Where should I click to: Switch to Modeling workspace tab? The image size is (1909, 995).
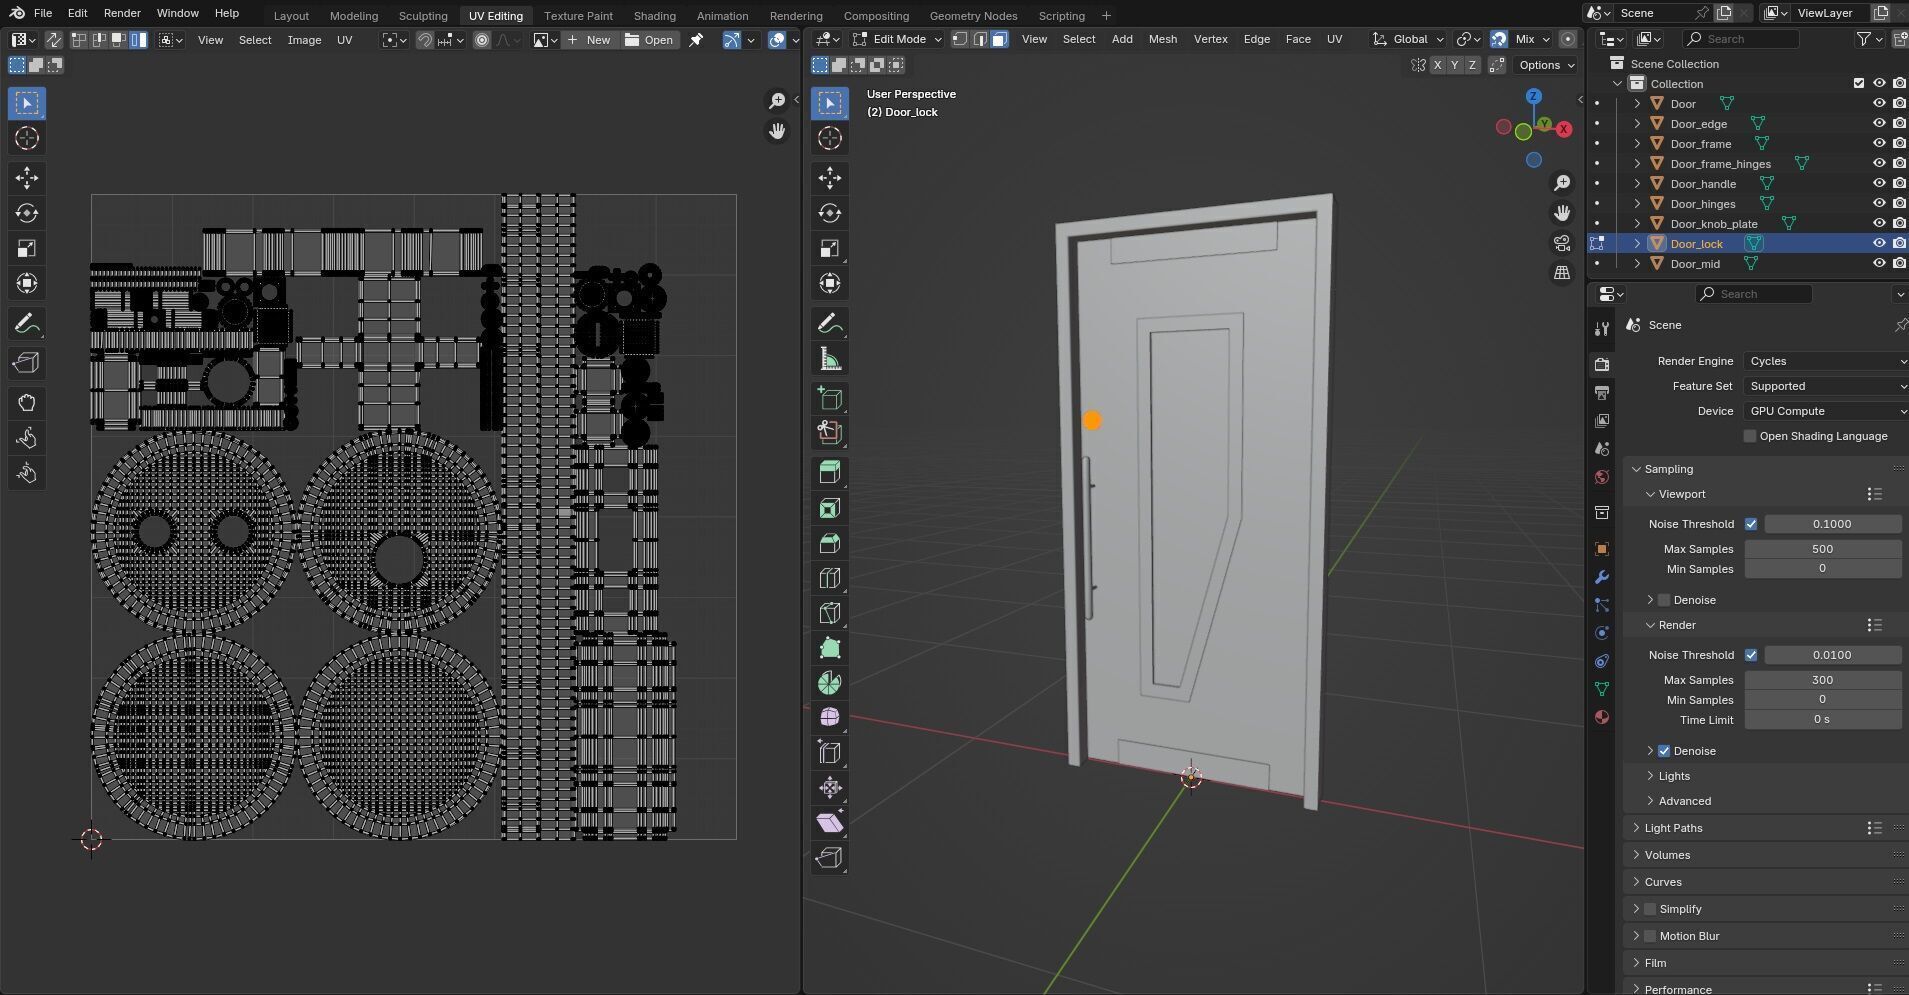point(354,16)
